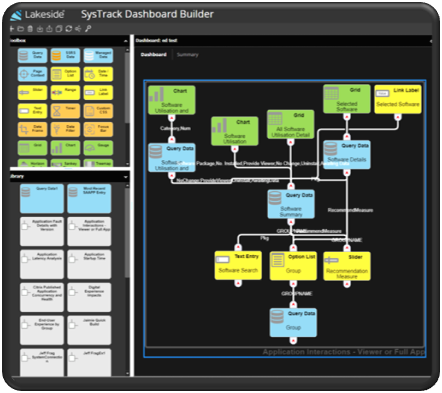Switch to the Summary tab
This screenshot has width=442, height=393.
[188, 55]
